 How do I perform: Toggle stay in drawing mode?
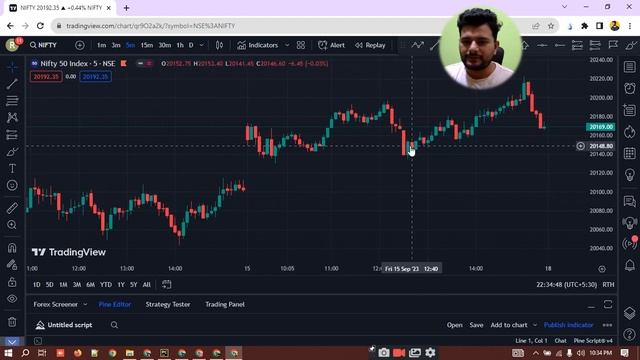click(x=12, y=265)
